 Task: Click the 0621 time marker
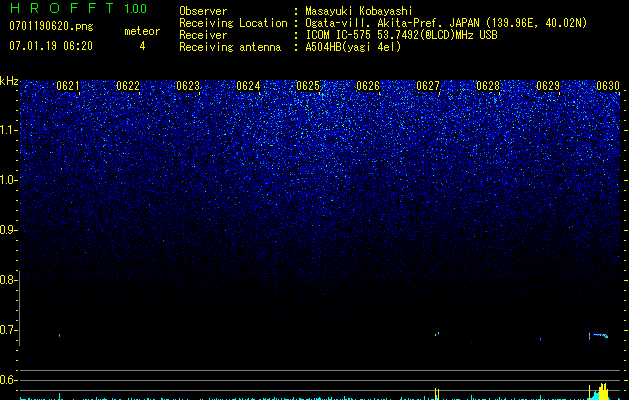click(x=68, y=86)
